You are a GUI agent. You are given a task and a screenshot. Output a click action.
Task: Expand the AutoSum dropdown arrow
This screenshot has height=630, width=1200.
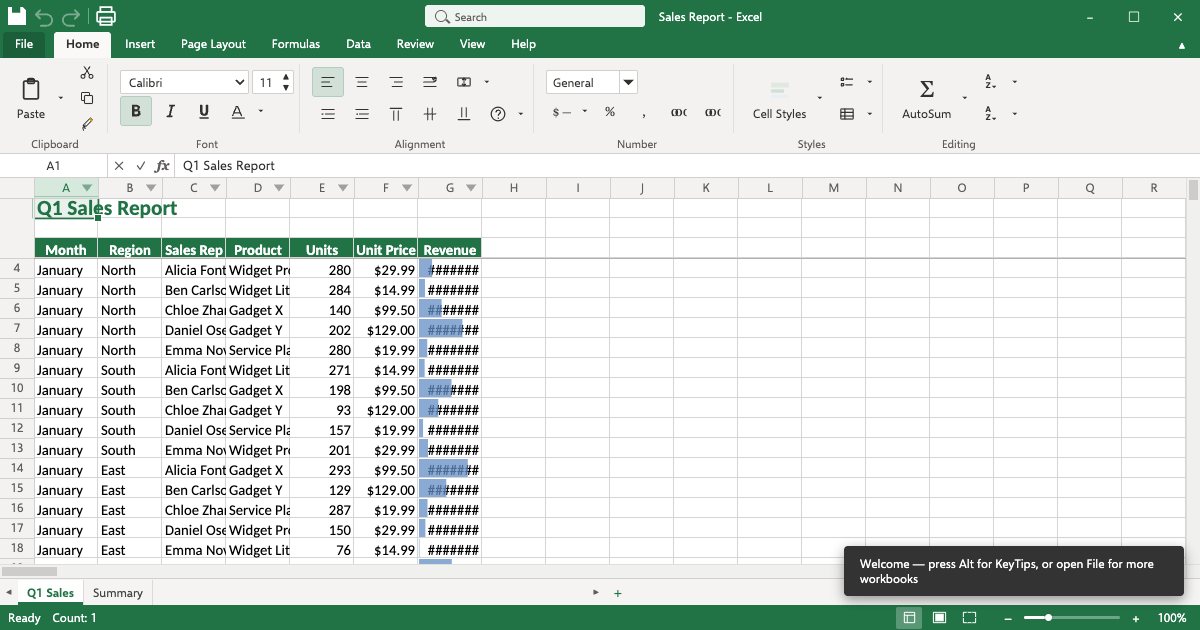point(965,98)
